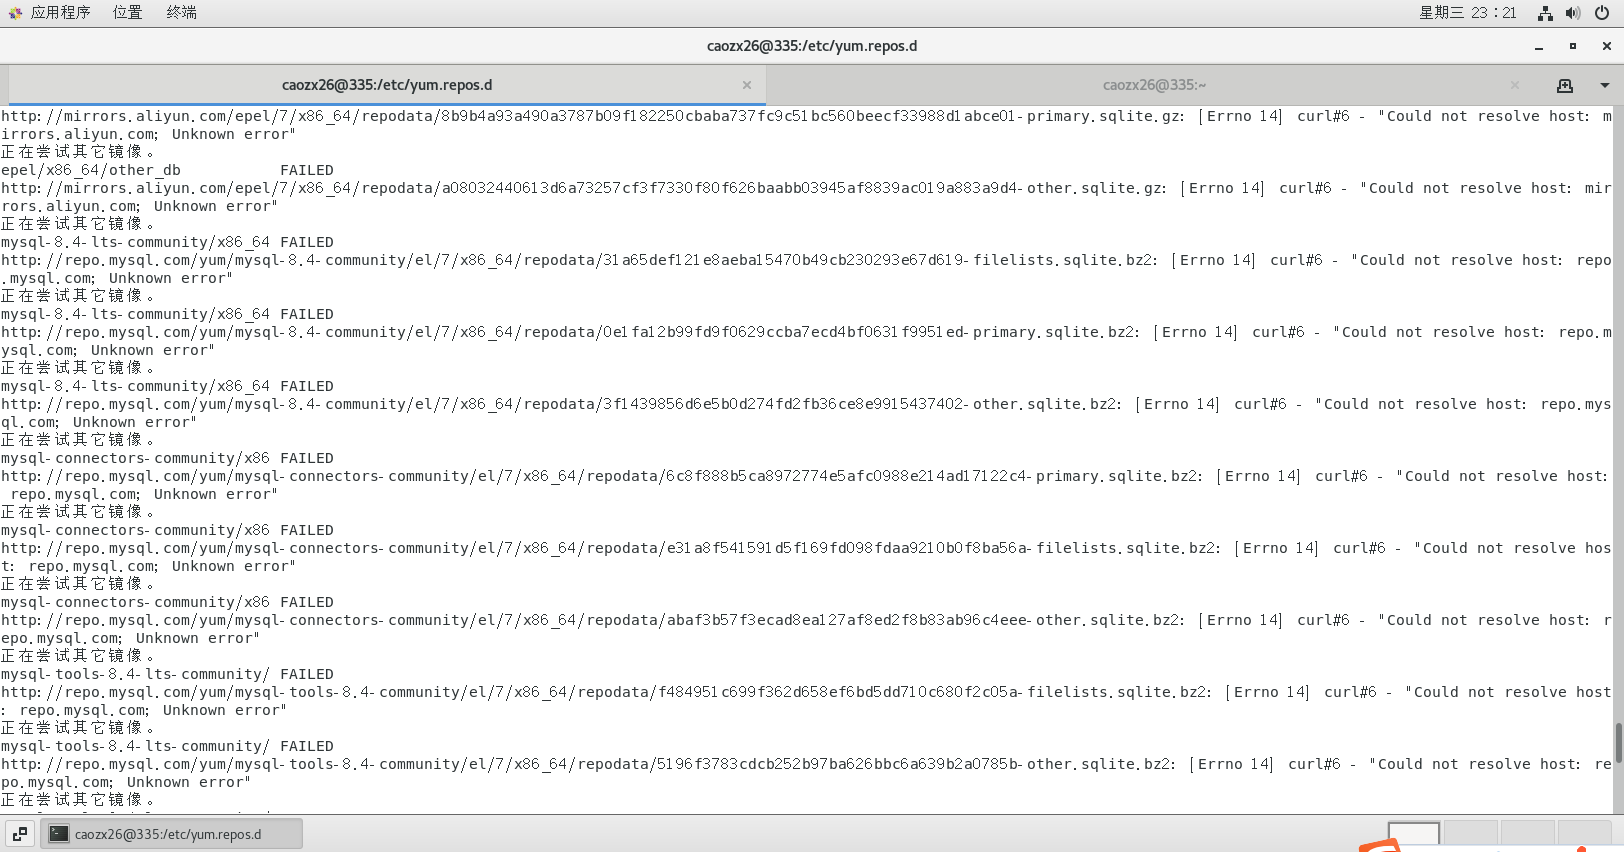Minimize the terminal window
This screenshot has height=852, width=1624.
pos(1539,46)
